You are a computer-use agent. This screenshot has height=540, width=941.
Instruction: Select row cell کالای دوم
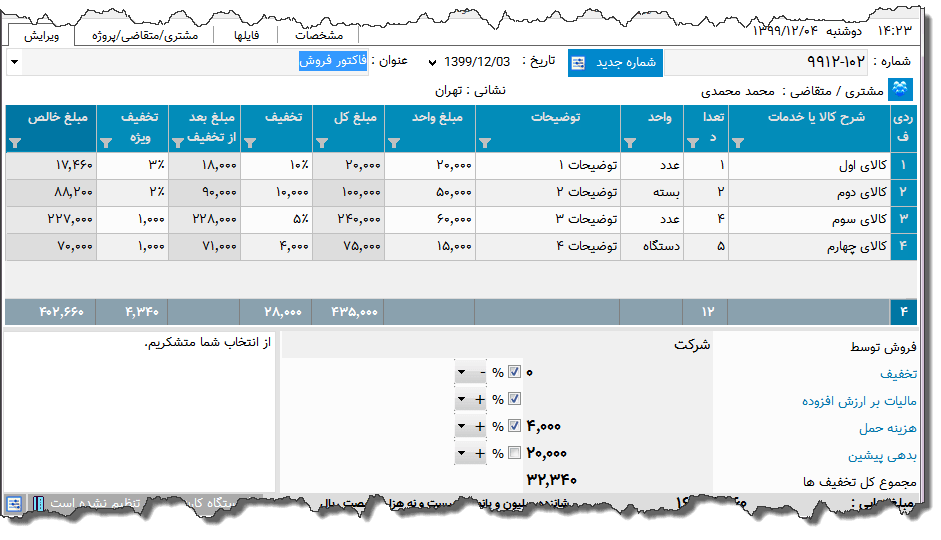coord(810,193)
